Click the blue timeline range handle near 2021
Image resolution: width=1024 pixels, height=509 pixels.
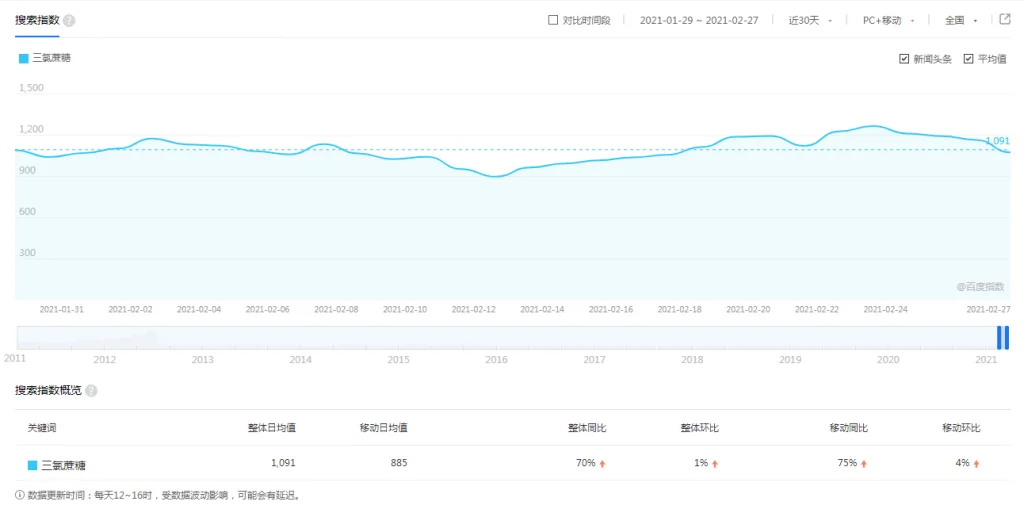[1002, 338]
